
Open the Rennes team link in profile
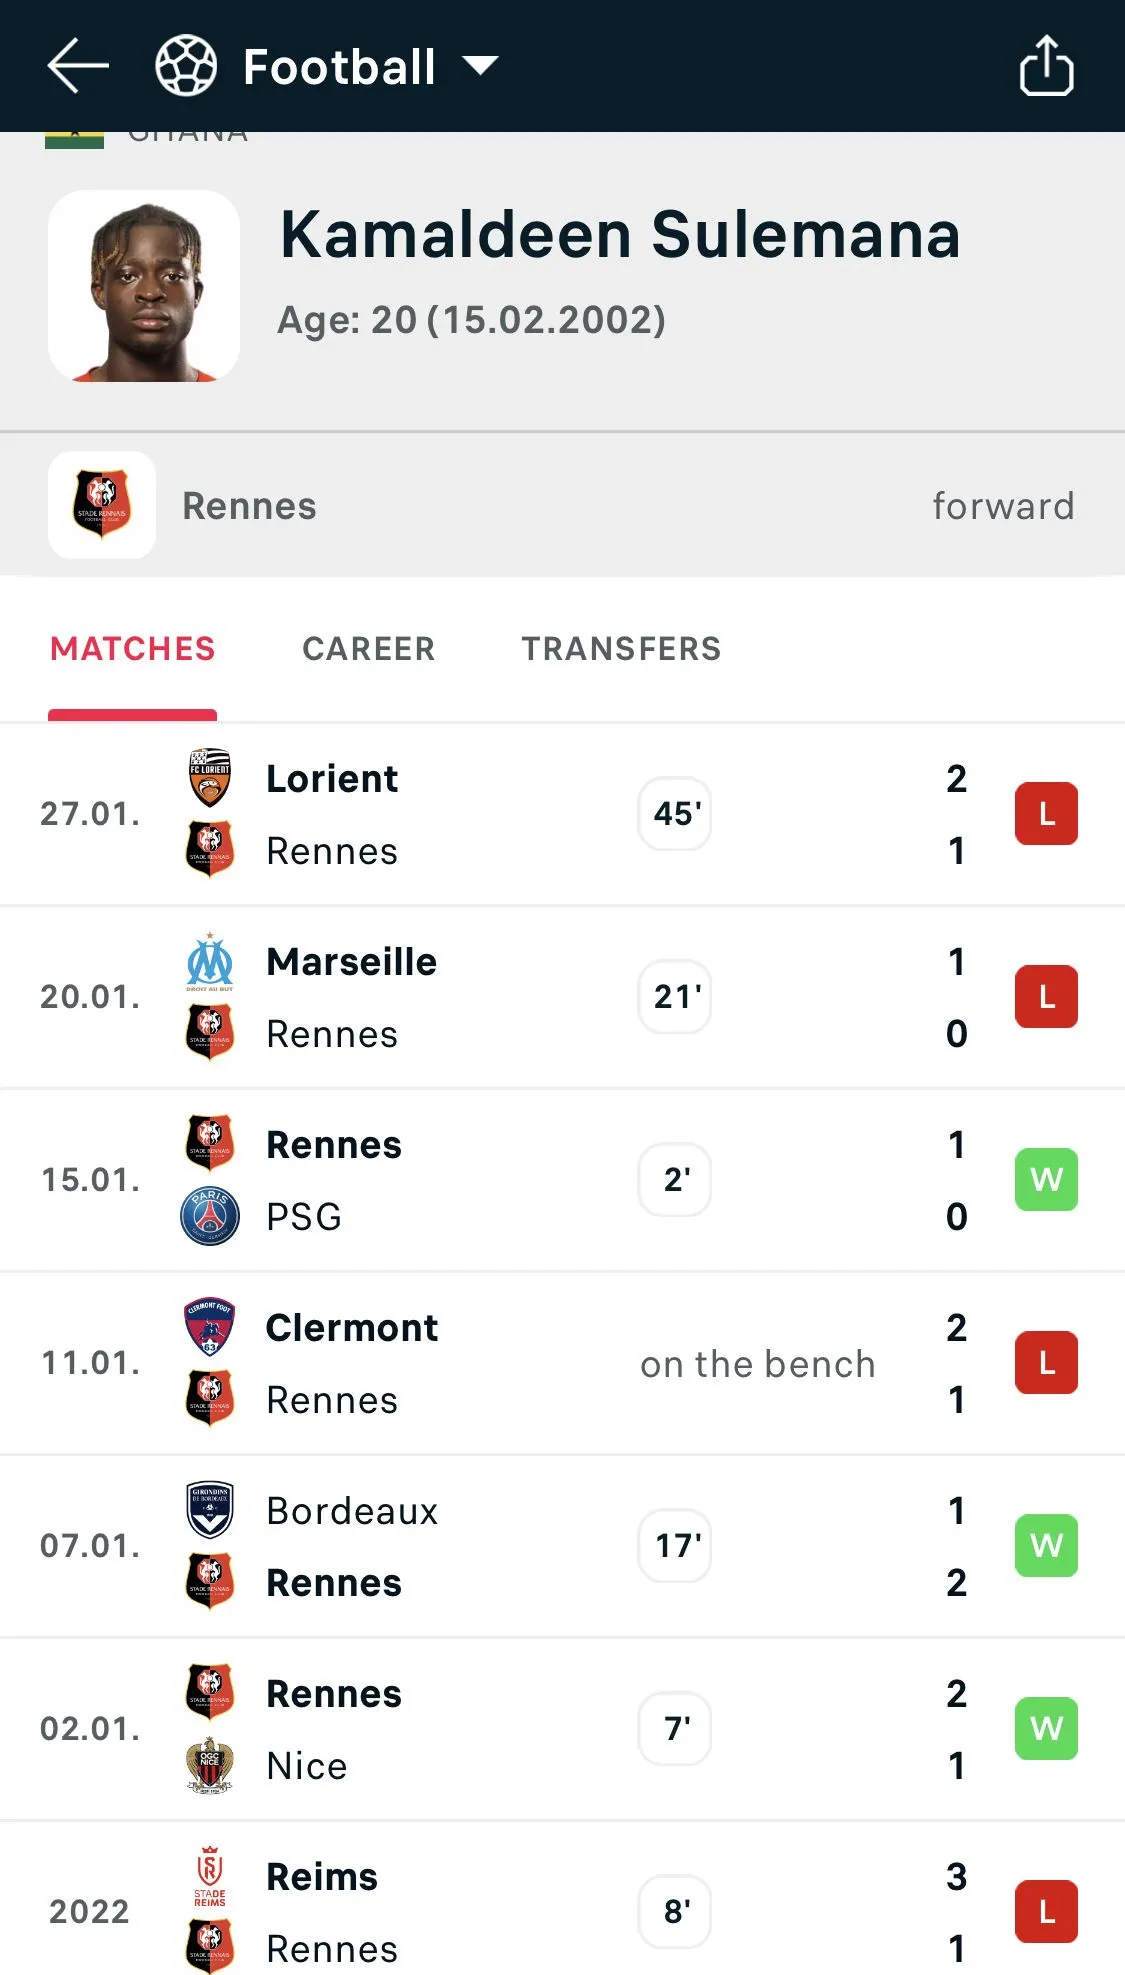click(249, 506)
